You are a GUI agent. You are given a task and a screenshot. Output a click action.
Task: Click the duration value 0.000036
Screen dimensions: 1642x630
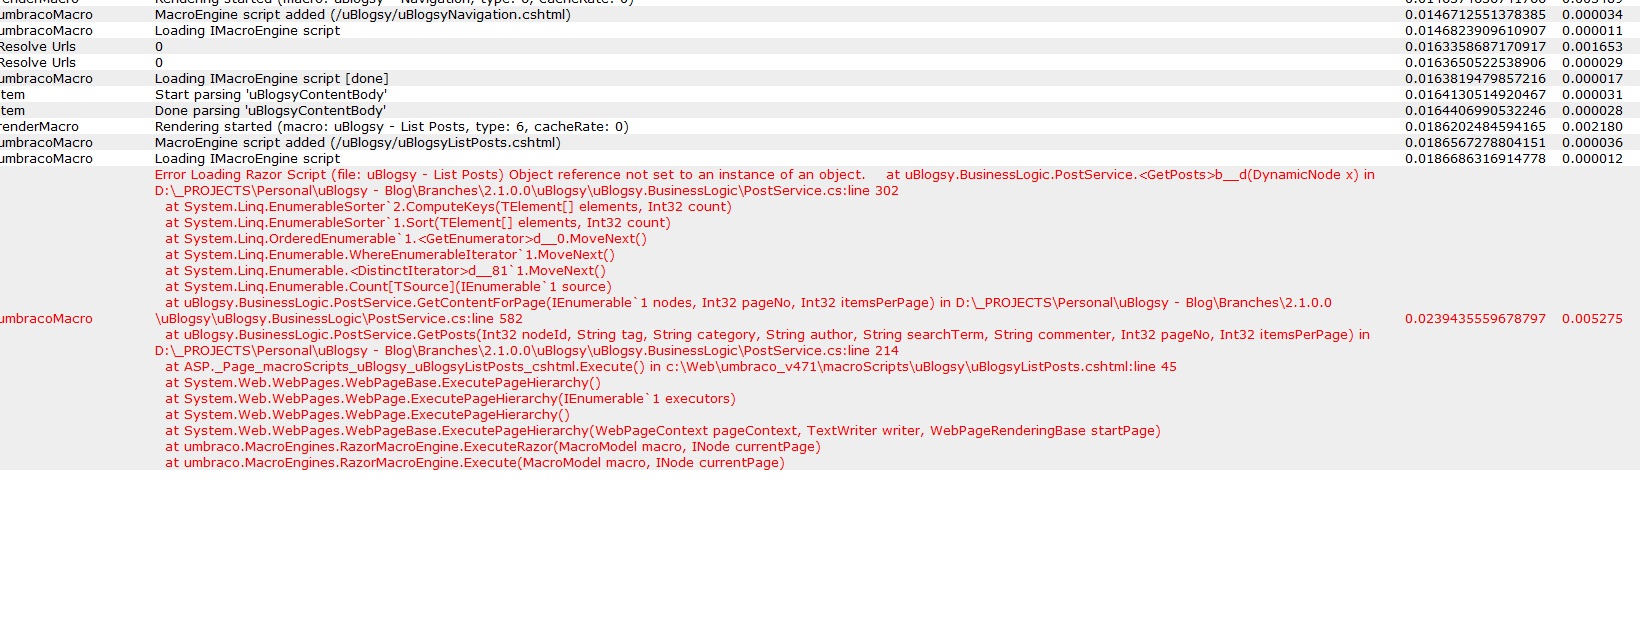click(1593, 143)
